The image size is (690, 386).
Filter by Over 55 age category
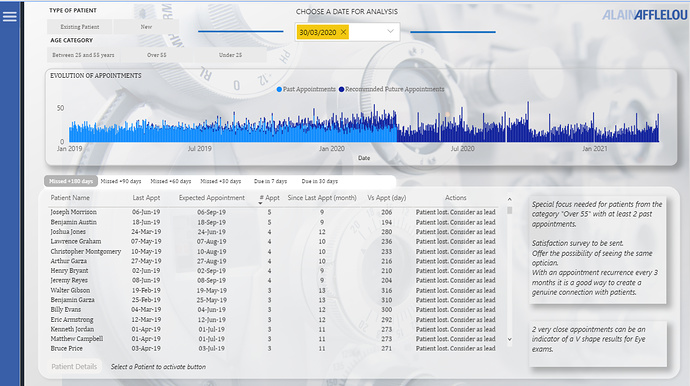157,55
